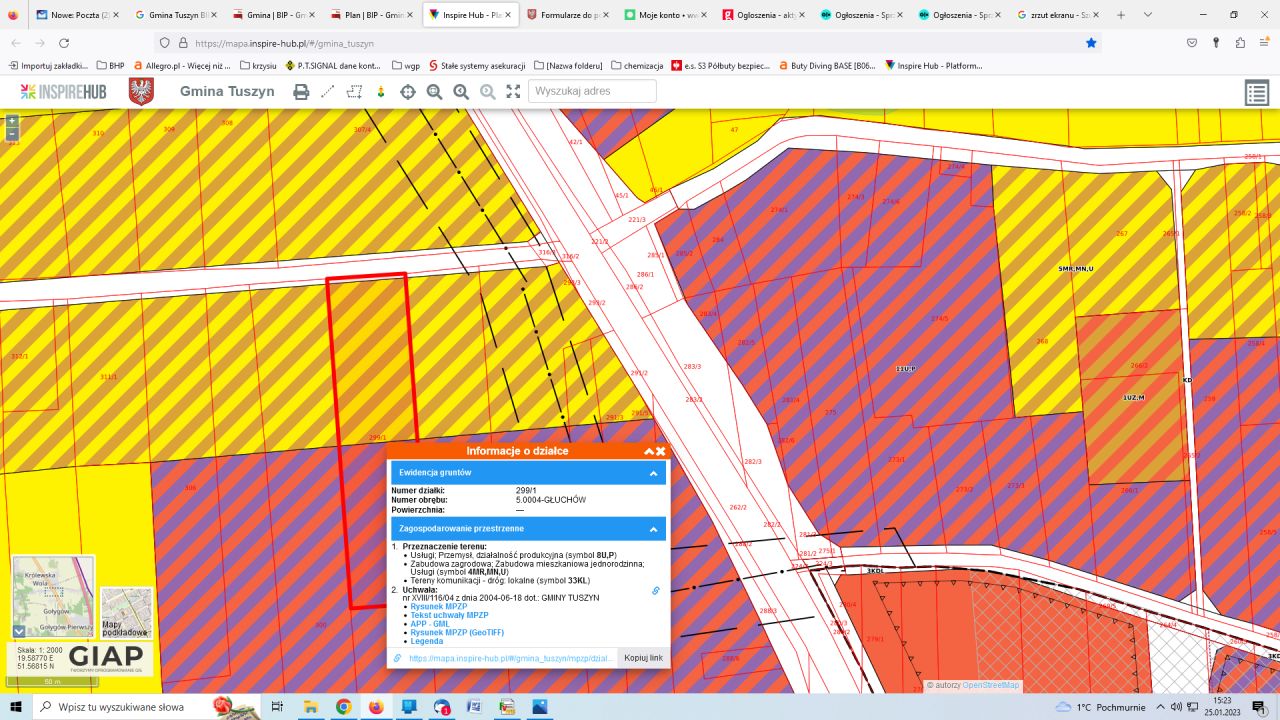This screenshot has height=720, width=1280.
Task: Click the map zoom out minus button
Action: click(12, 133)
